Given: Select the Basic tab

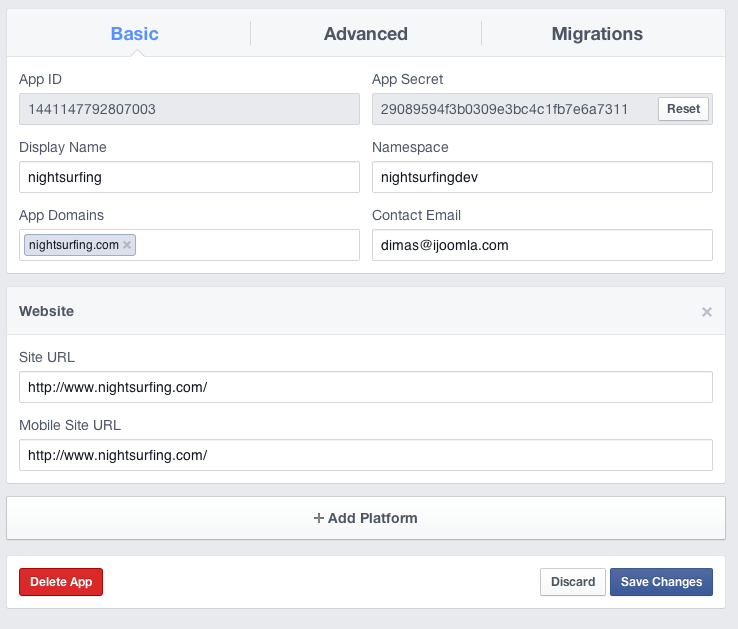Looking at the screenshot, I should click(x=135, y=34).
